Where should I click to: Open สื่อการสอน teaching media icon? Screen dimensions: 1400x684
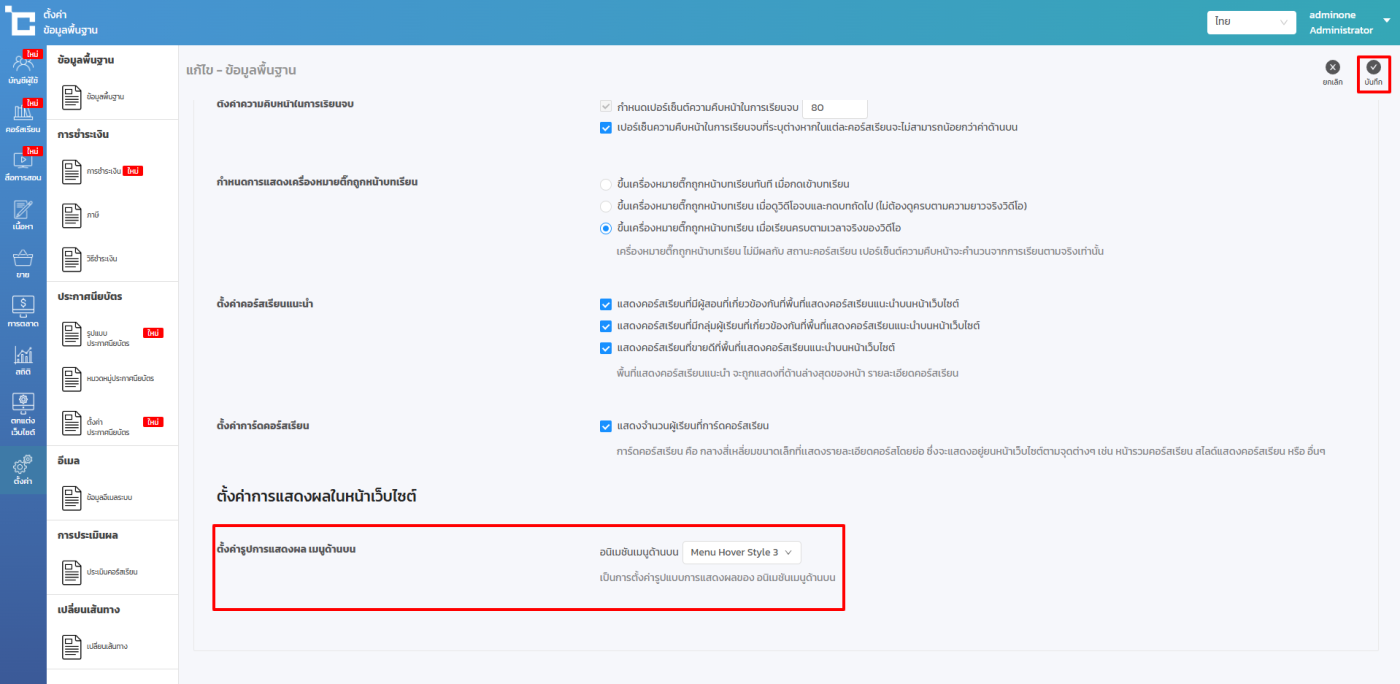click(22, 164)
